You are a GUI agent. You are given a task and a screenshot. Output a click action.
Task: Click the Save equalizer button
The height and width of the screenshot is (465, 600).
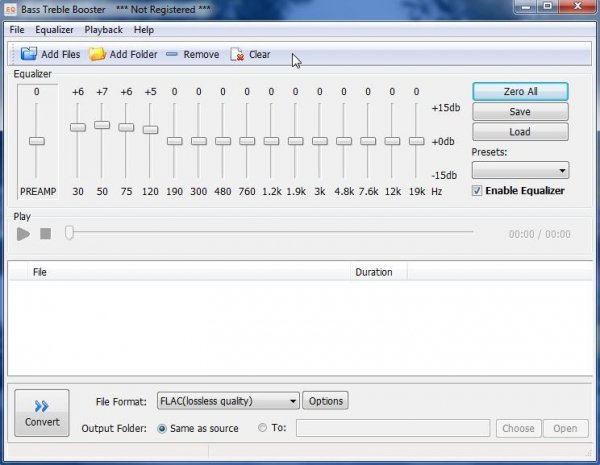520,112
